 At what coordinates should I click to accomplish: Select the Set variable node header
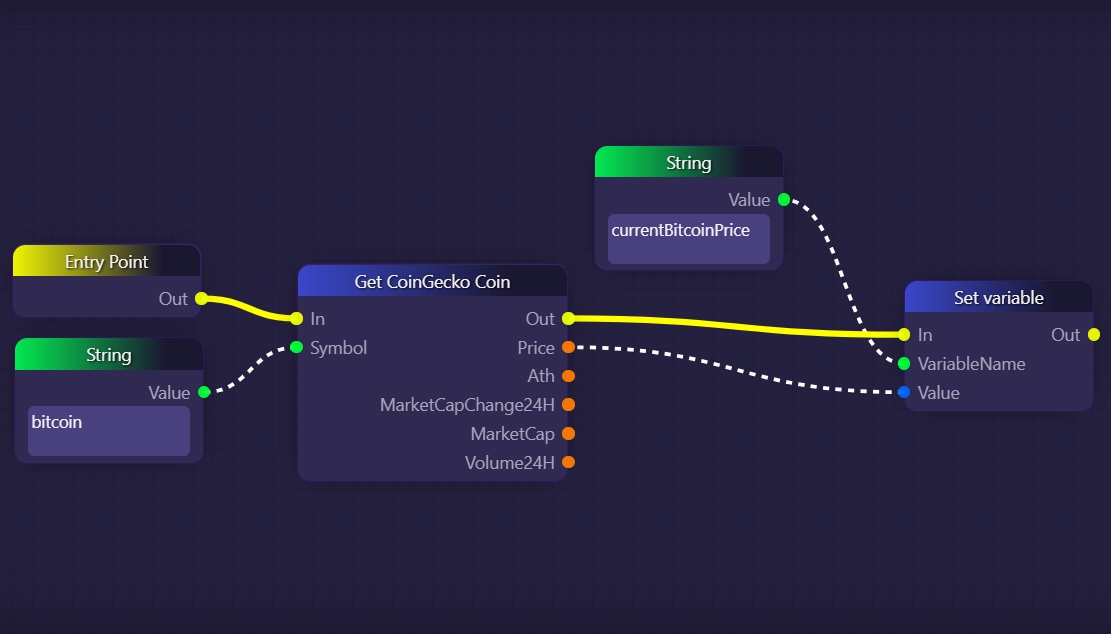(998, 298)
